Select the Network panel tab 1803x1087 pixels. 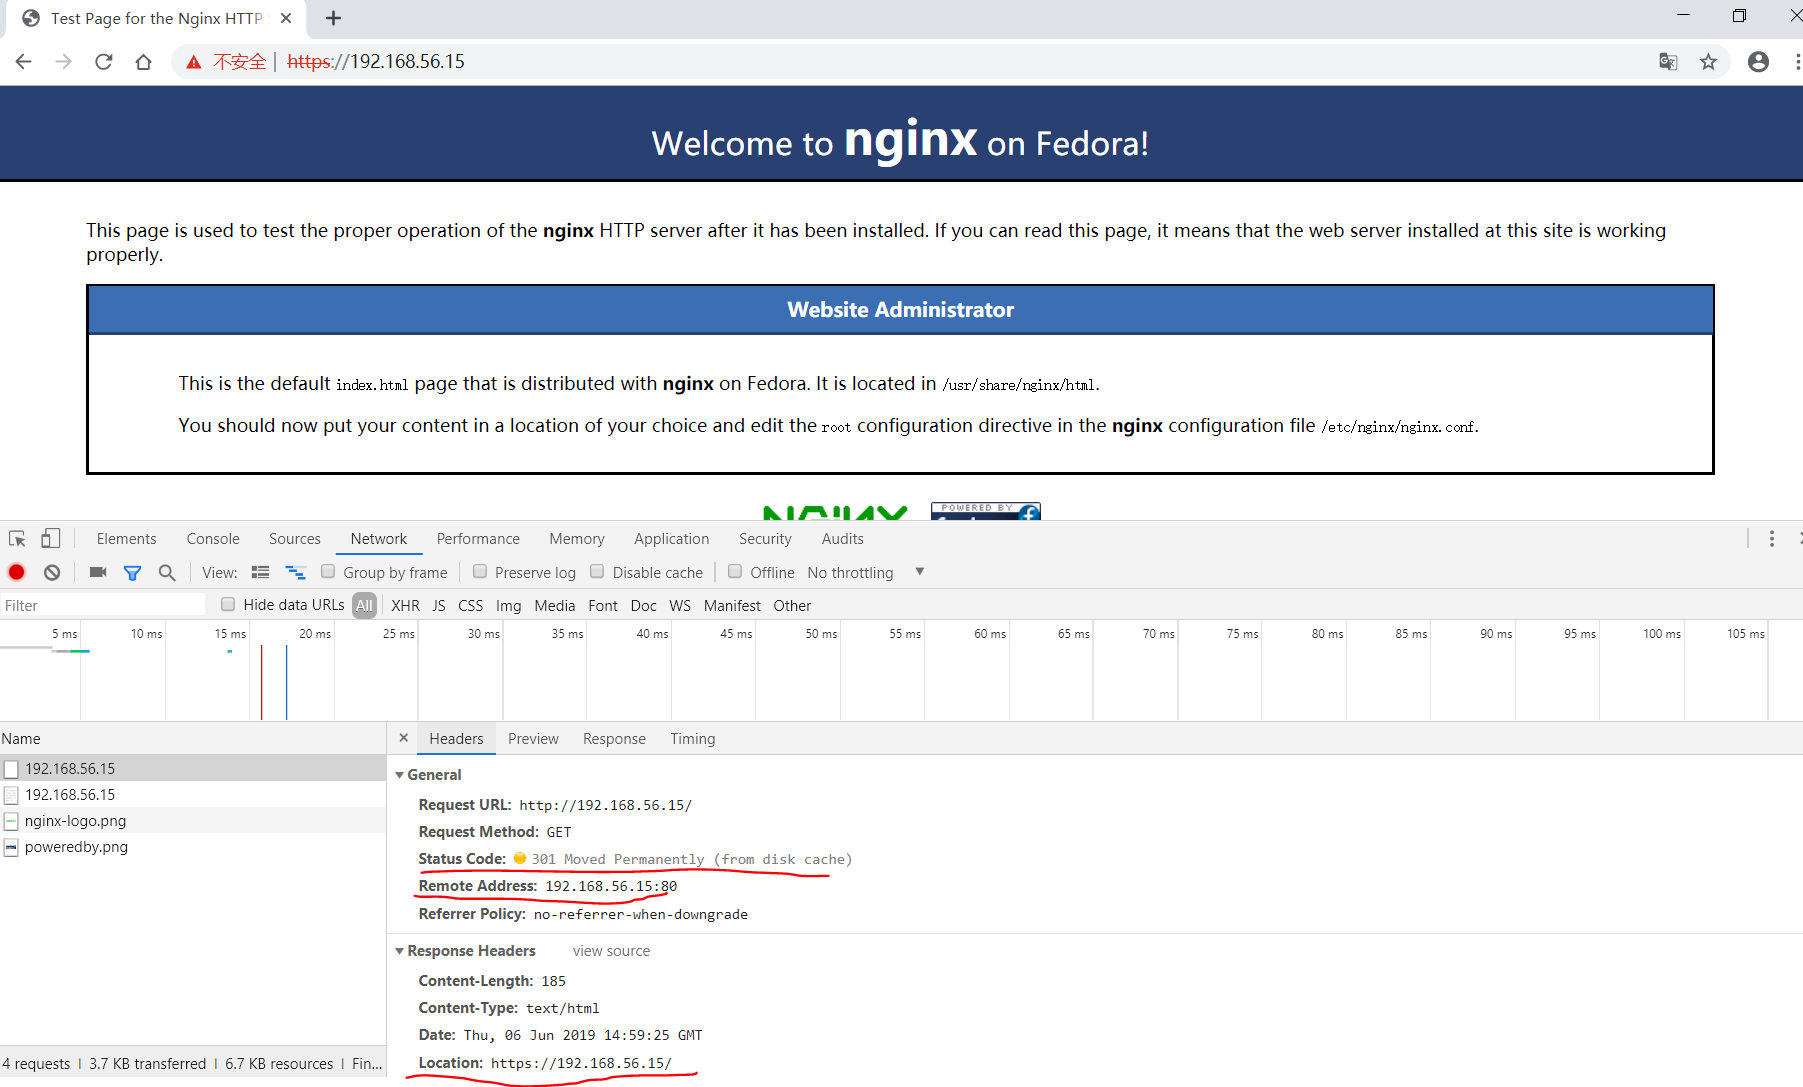pyautogui.click(x=379, y=539)
